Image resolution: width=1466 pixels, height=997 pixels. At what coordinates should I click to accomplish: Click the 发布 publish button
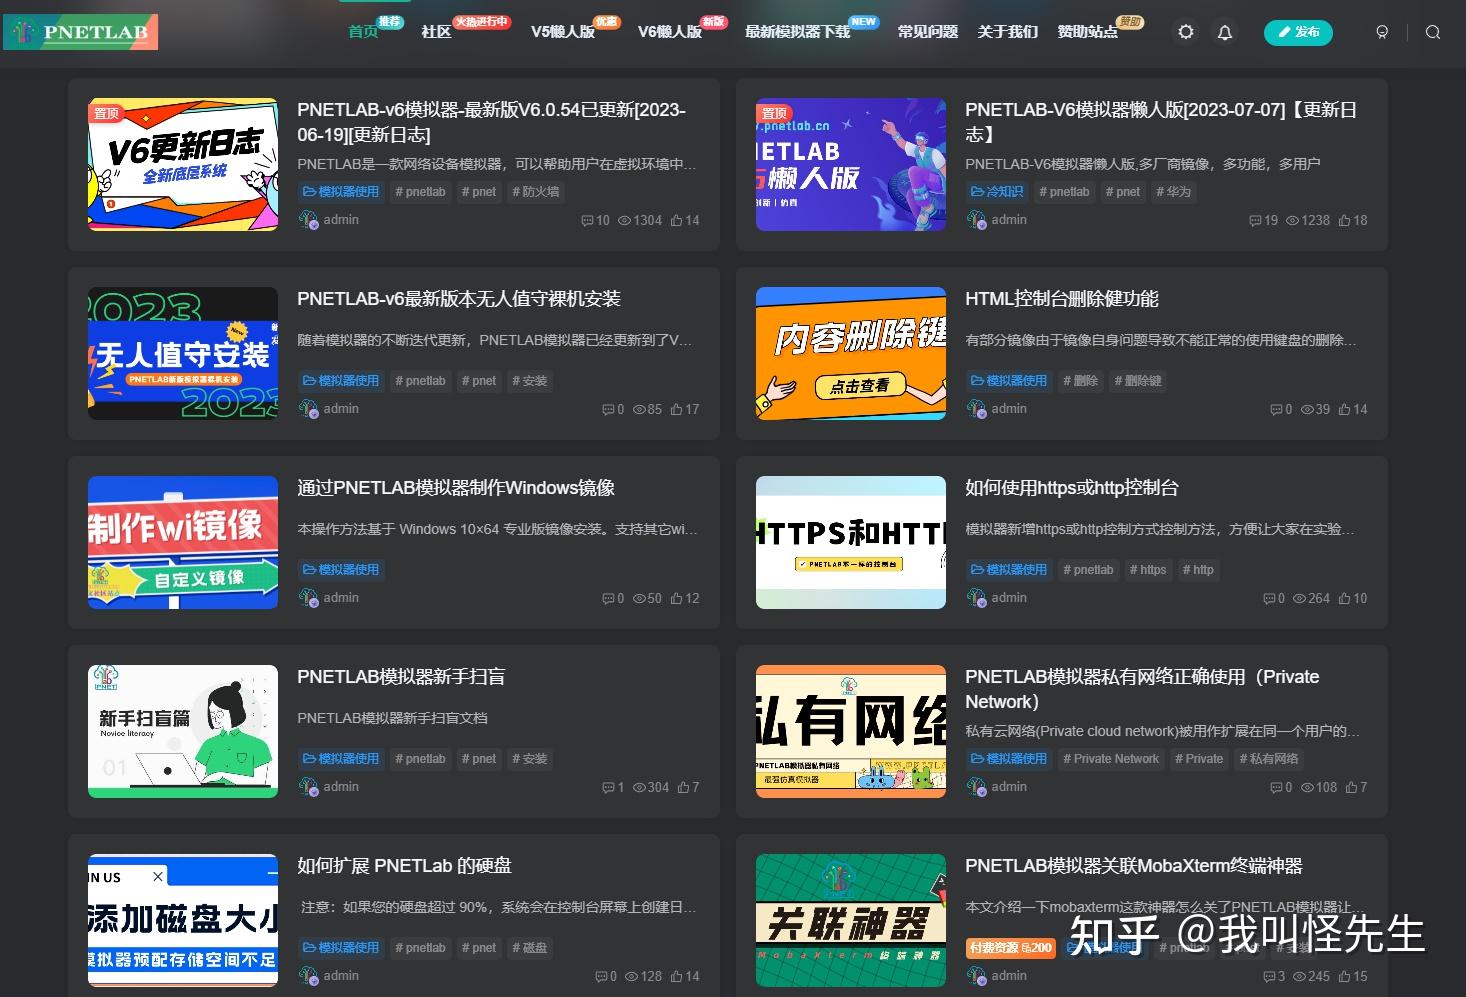[1298, 32]
